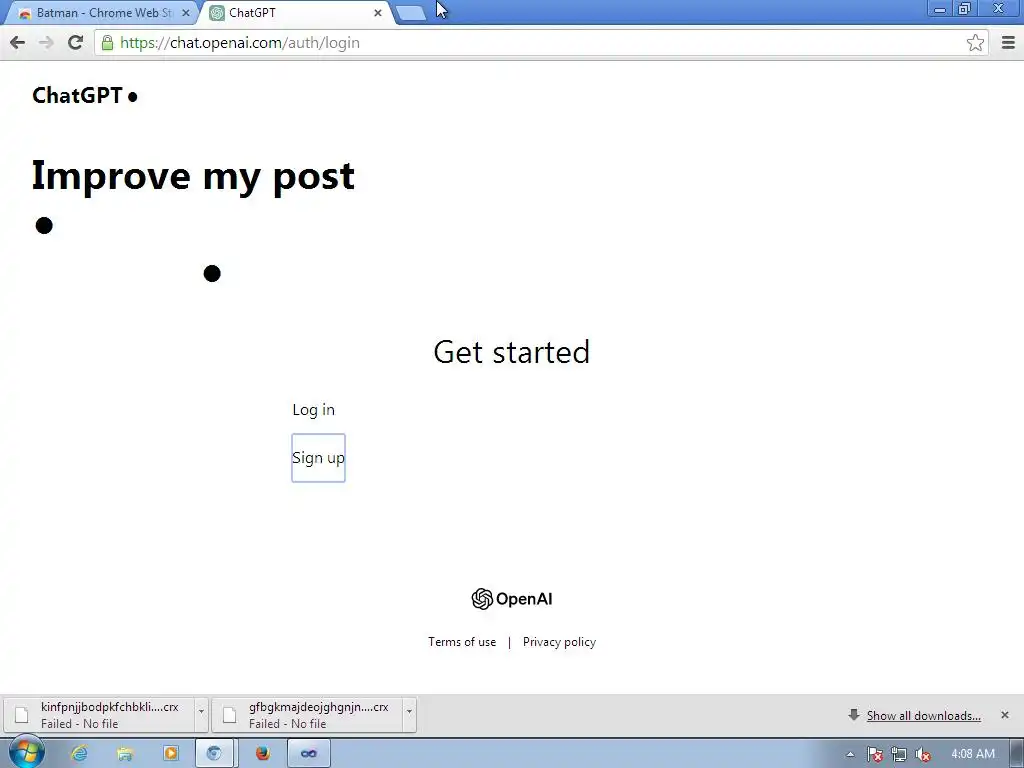Click the green HTTPS padlock icon
Viewport: 1024px width, 768px height.
pyautogui.click(x=107, y=43)
